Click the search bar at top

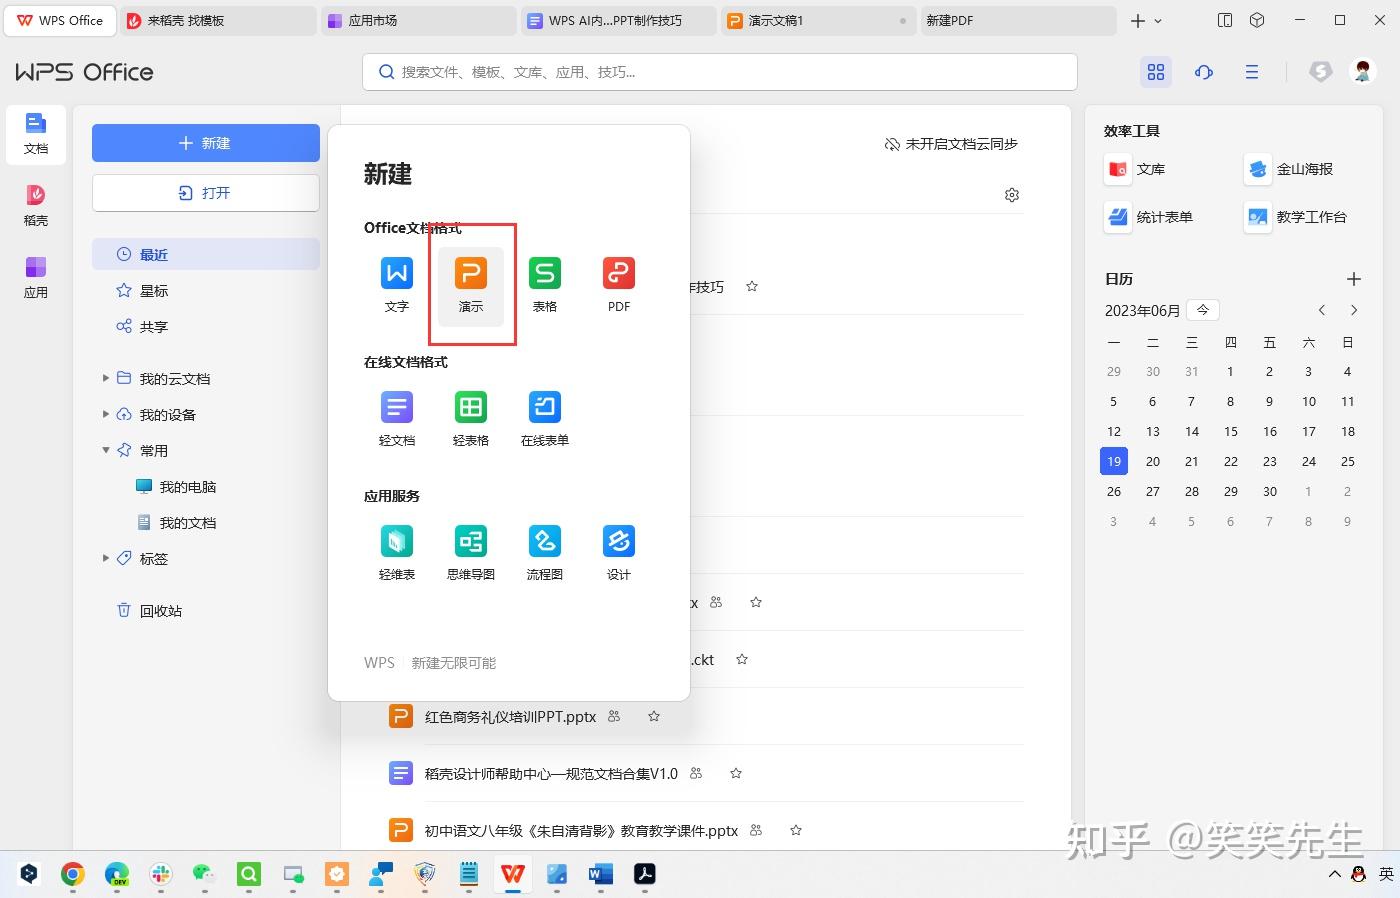click(x=718, y=71)
